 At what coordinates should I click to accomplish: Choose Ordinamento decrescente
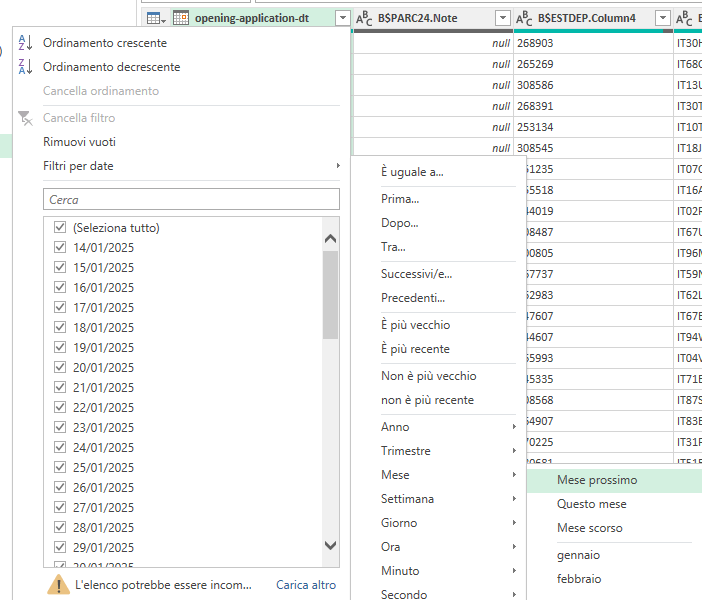click(x=111, y=67)
